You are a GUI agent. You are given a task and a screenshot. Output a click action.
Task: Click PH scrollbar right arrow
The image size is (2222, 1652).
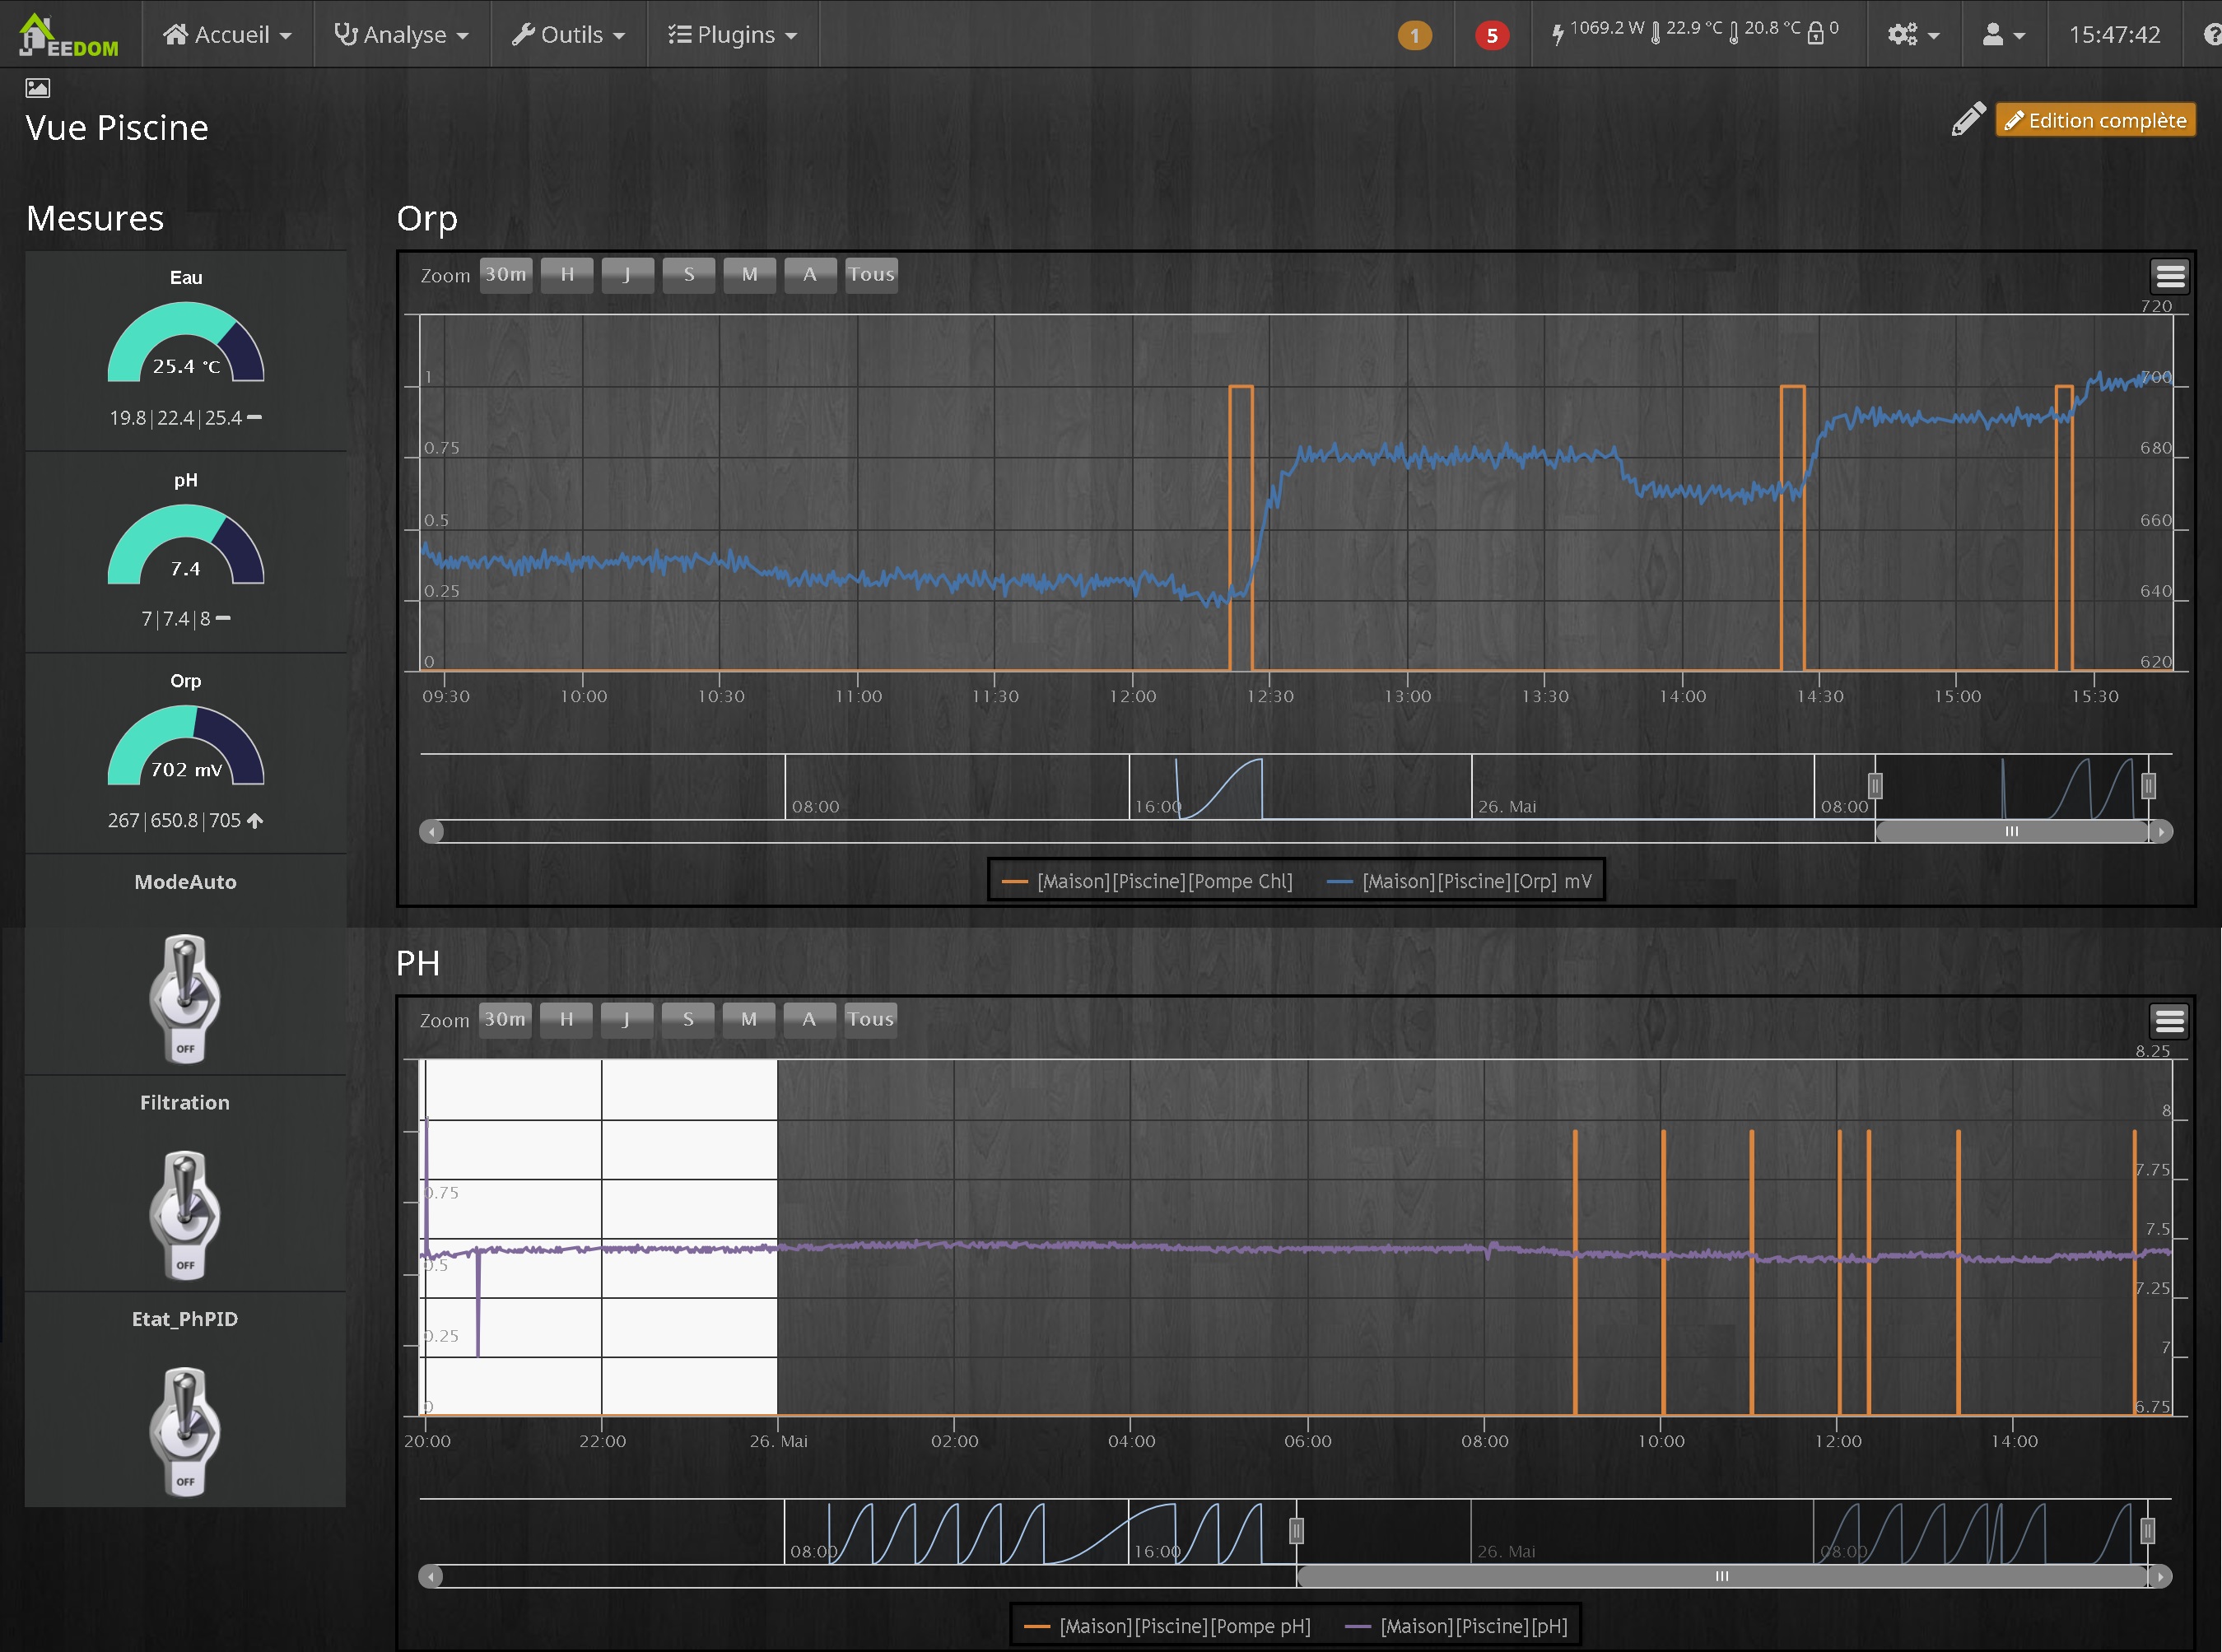click(2160, 1577)
